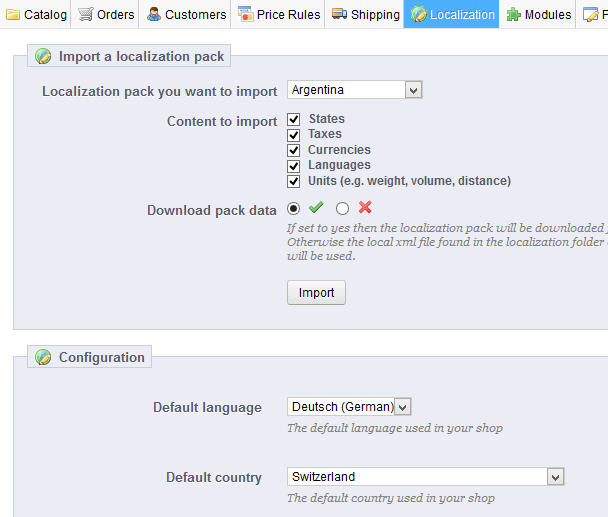Disable the Units import checkbox
Image resolution: width=608 pixels, height=517 pixels.
pos(294,182)
